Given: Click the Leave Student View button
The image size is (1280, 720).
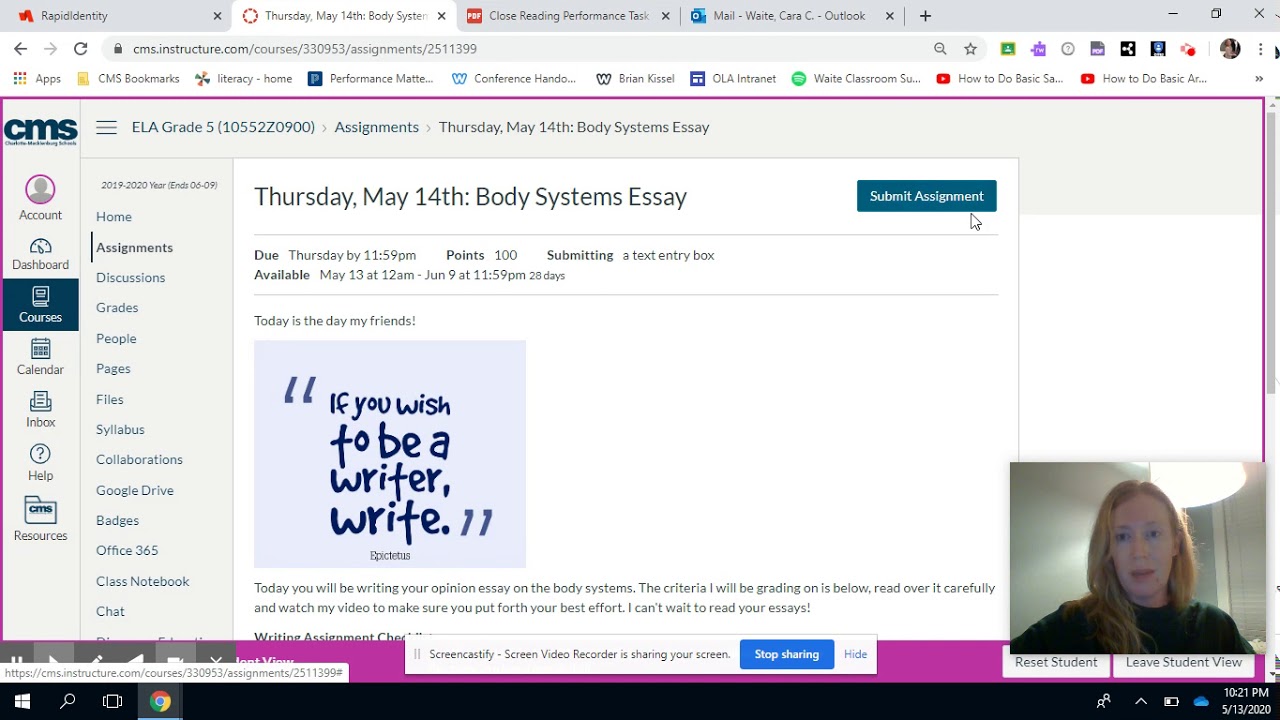Looking at the screenshot, I should (x=1183, y=662).
